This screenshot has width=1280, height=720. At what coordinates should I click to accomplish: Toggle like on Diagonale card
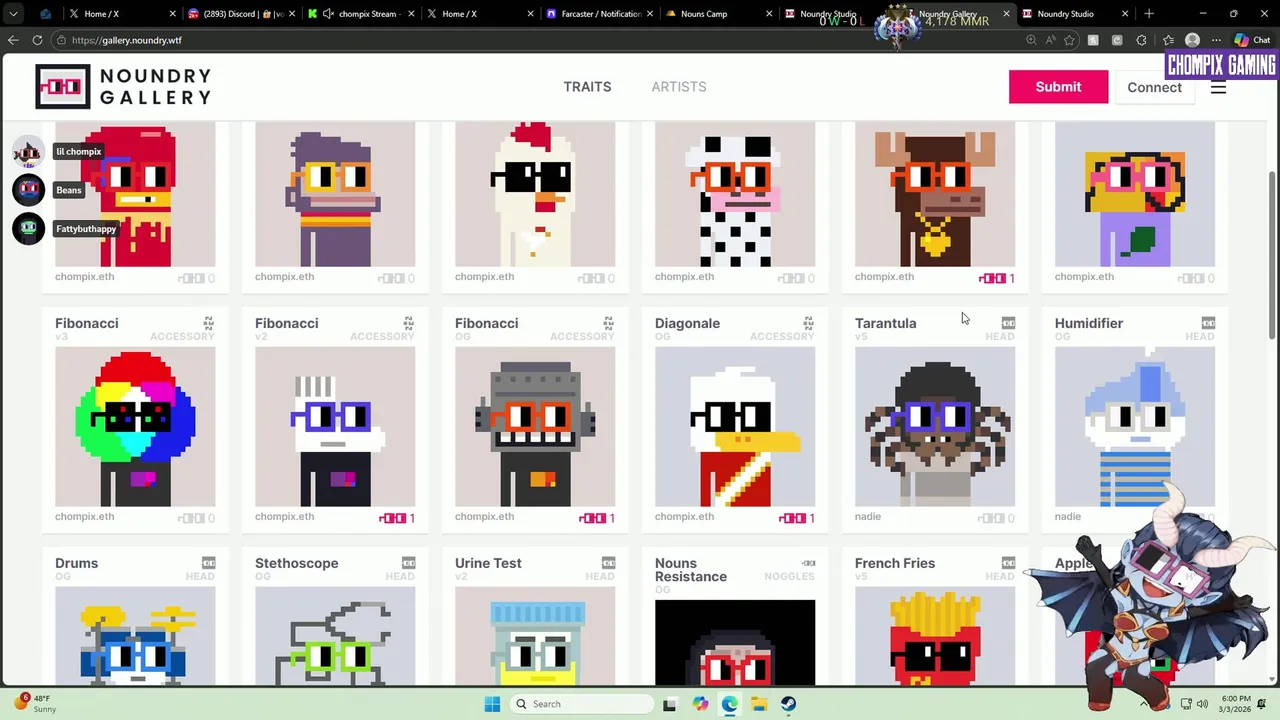click(797, 518)
